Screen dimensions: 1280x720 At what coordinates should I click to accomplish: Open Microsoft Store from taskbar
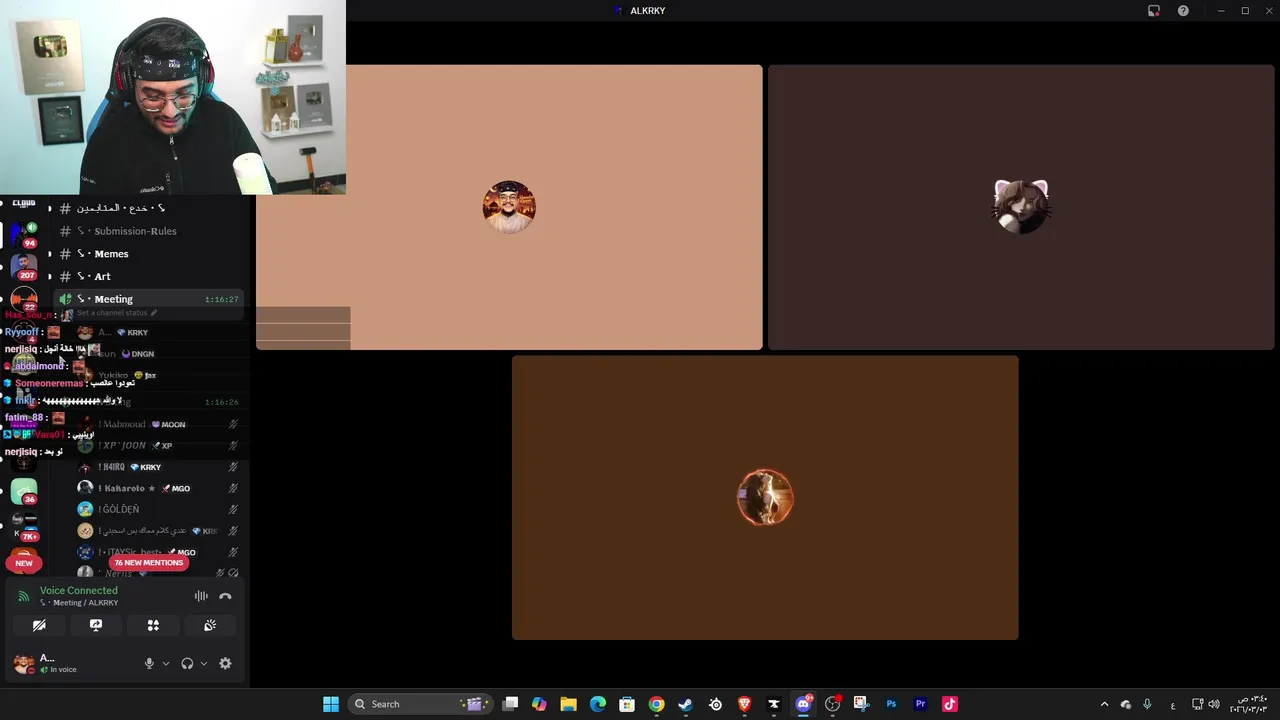(x=627, y=704)
